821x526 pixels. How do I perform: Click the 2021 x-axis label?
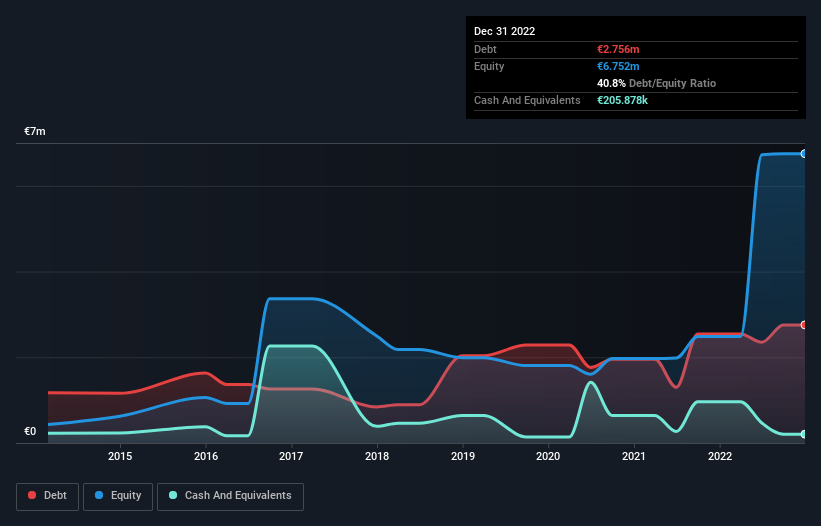click(x=634, y=456)
